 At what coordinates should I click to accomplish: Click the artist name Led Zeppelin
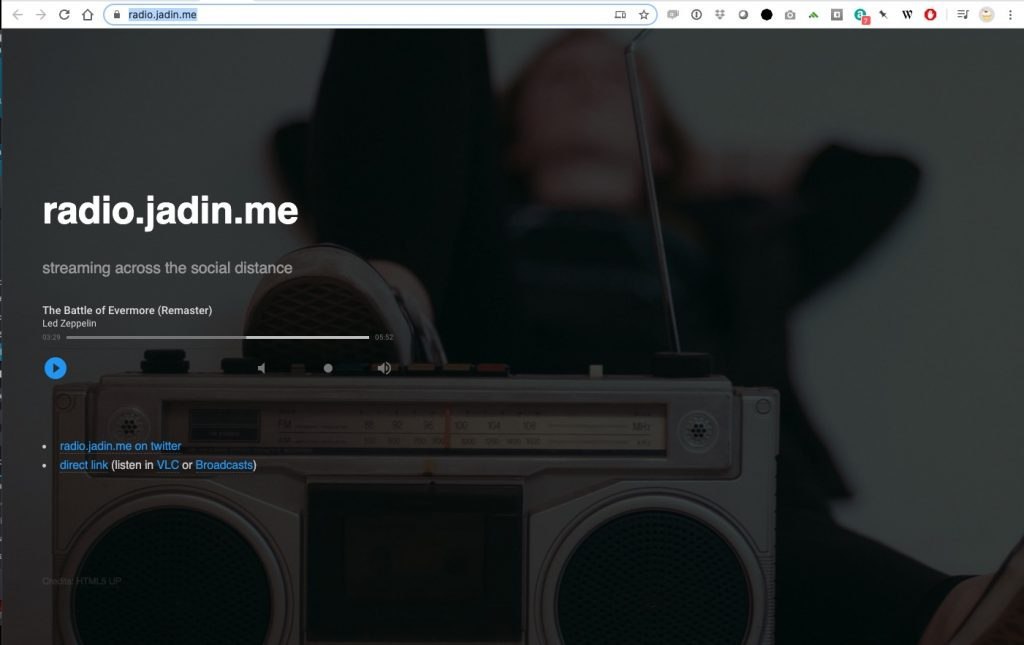pos(69,323)
